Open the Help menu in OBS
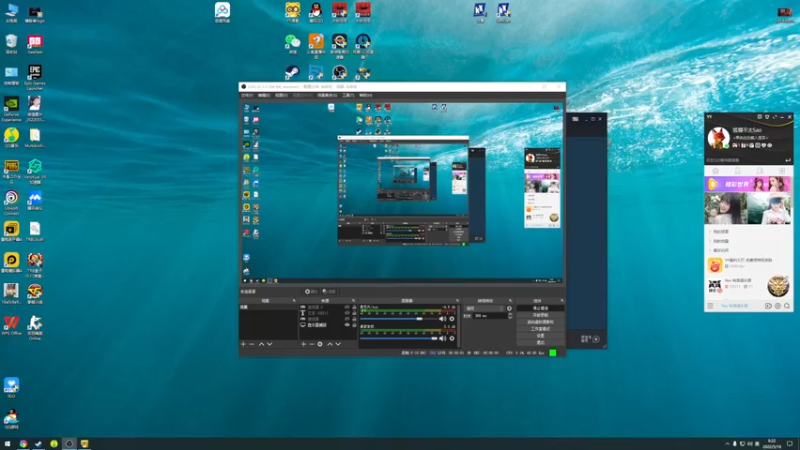 point(365,95)
